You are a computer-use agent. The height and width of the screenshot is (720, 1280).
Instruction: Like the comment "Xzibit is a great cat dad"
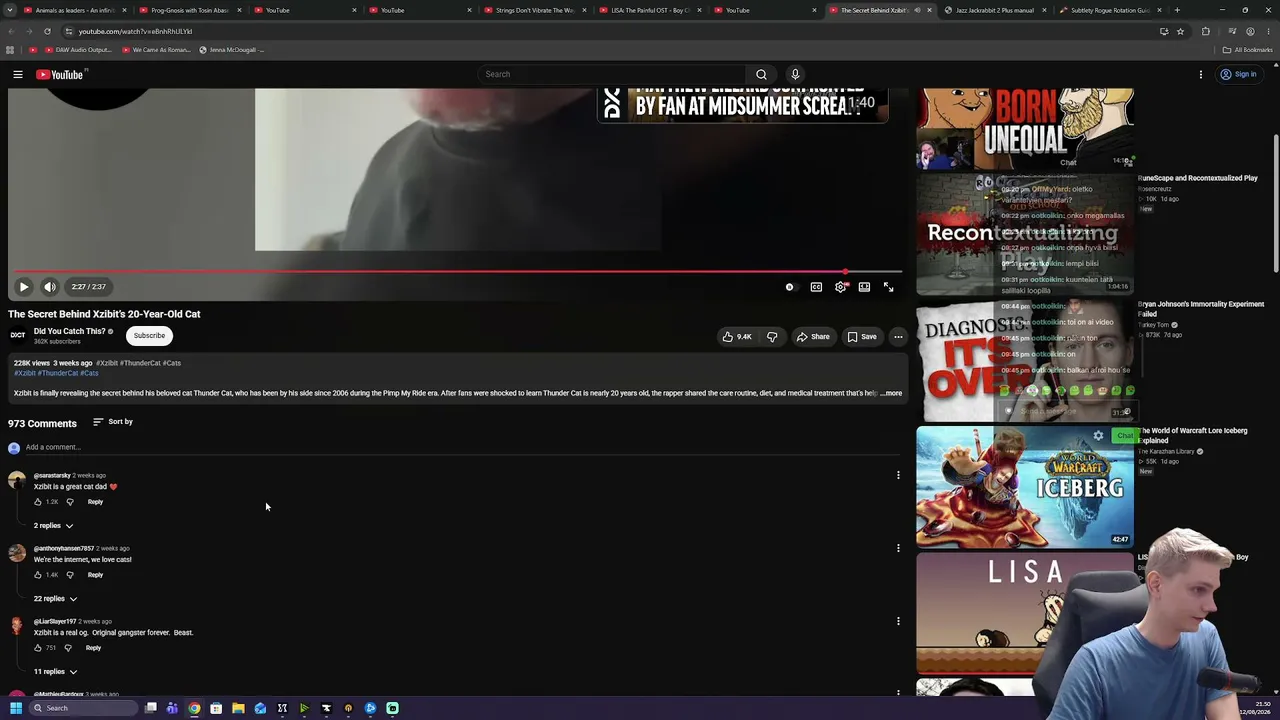tap(38, 502)
